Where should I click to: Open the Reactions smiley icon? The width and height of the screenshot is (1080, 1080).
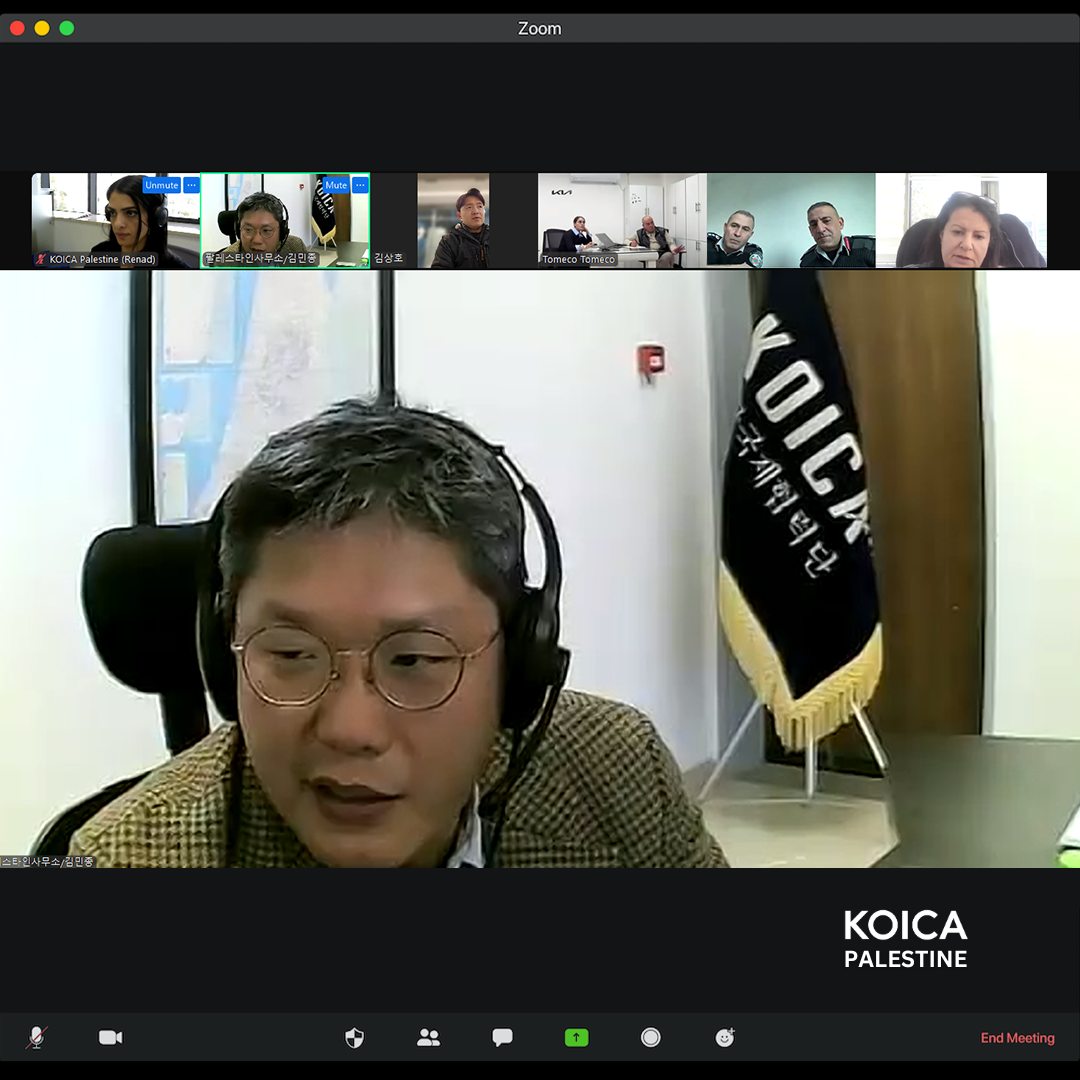click(x=725, y=1037)
